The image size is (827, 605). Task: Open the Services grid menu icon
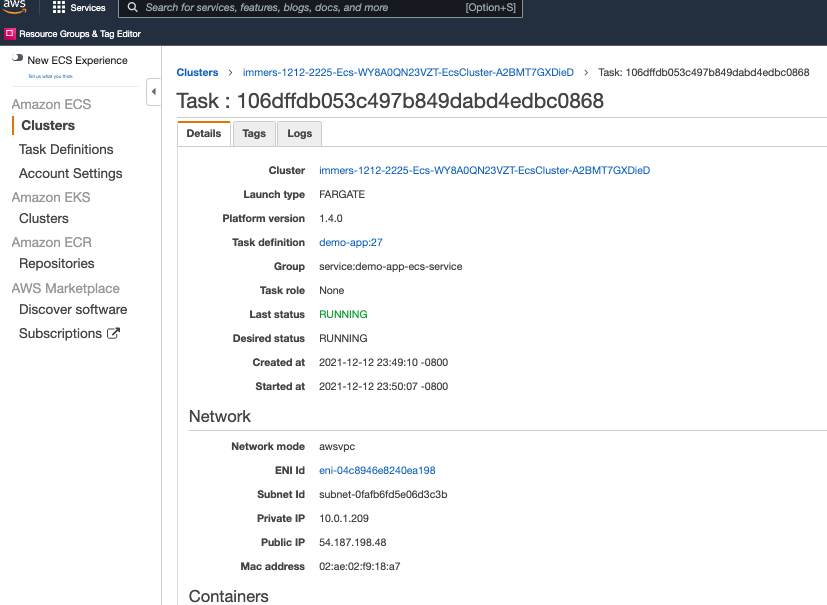pyautogui.click(x=59, y=7)
